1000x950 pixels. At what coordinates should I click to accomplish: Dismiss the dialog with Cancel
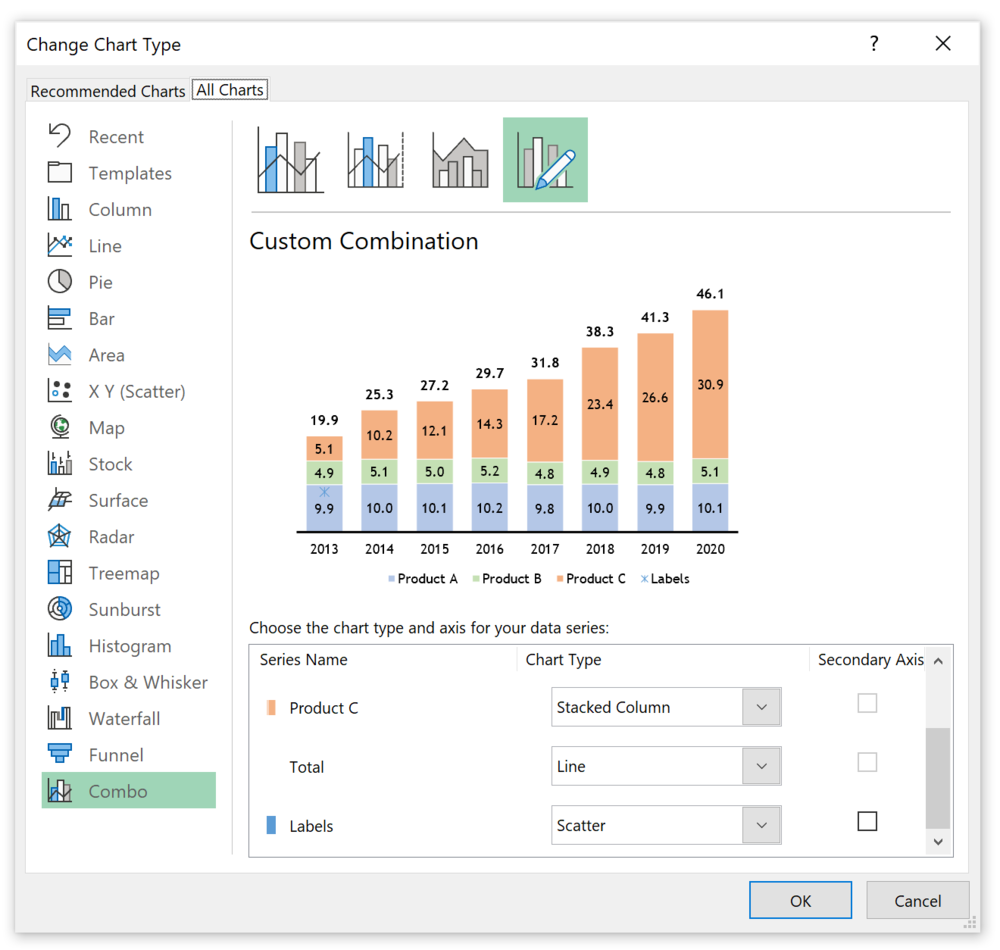[x=916, y=900]
